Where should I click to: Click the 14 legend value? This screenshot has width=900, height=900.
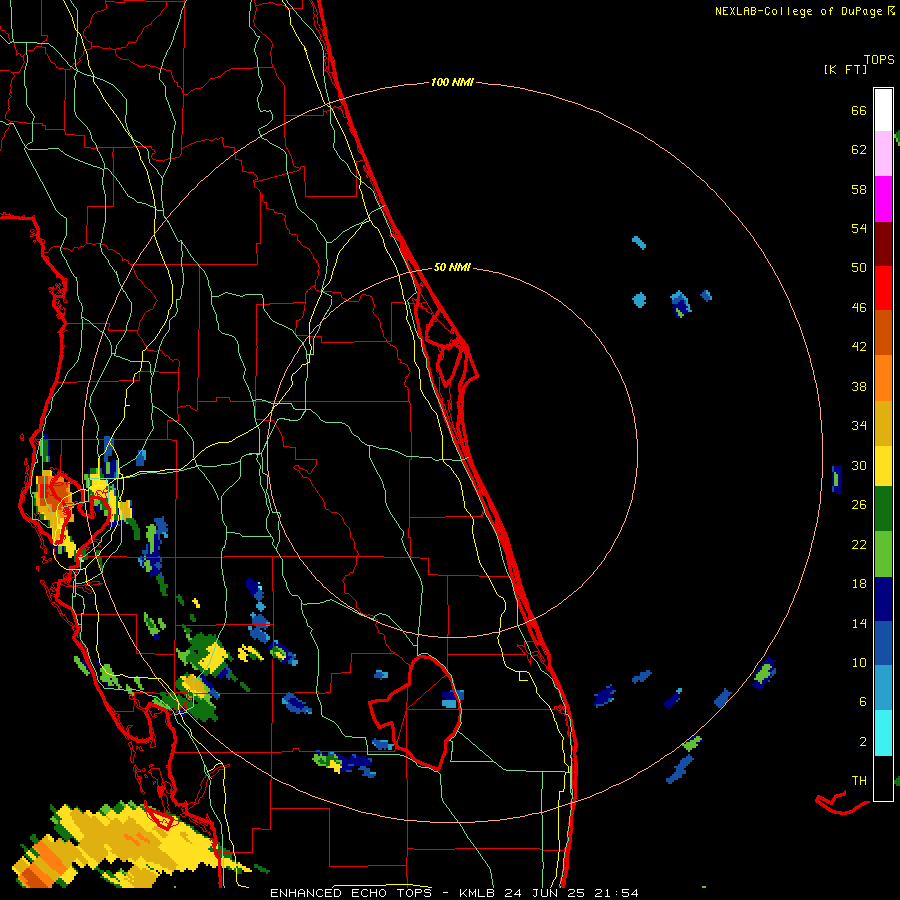pos(859,623)
